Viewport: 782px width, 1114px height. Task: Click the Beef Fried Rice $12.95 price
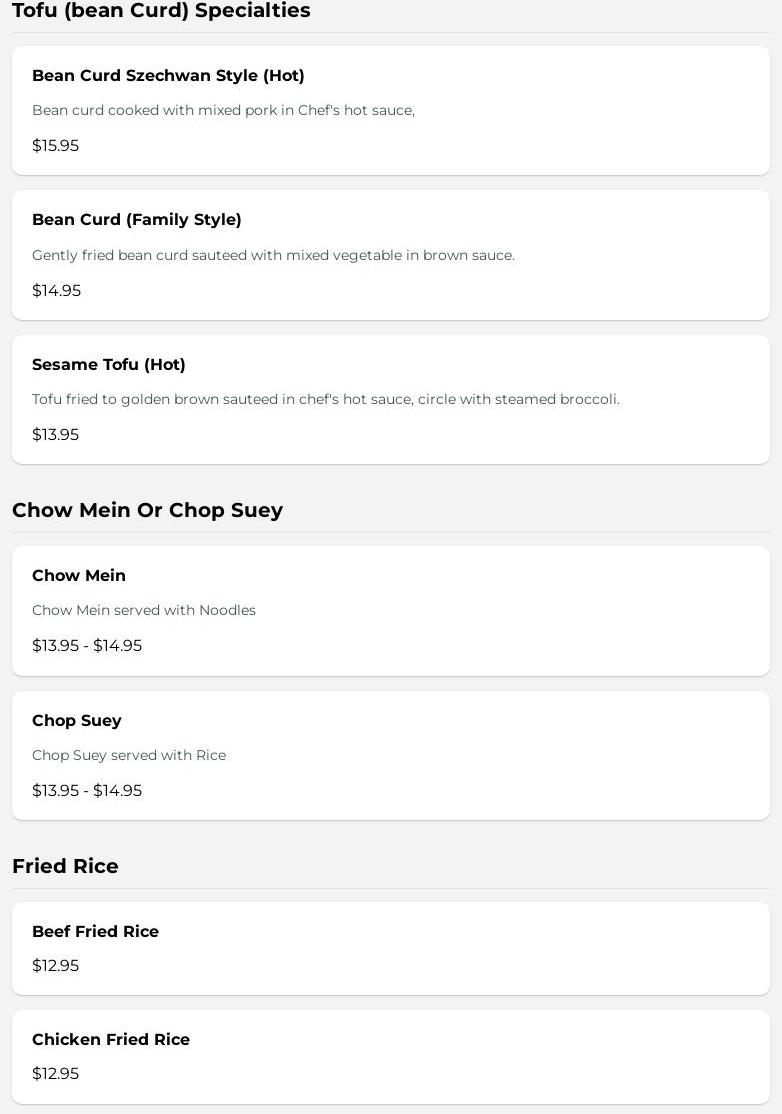pos(55,966)
